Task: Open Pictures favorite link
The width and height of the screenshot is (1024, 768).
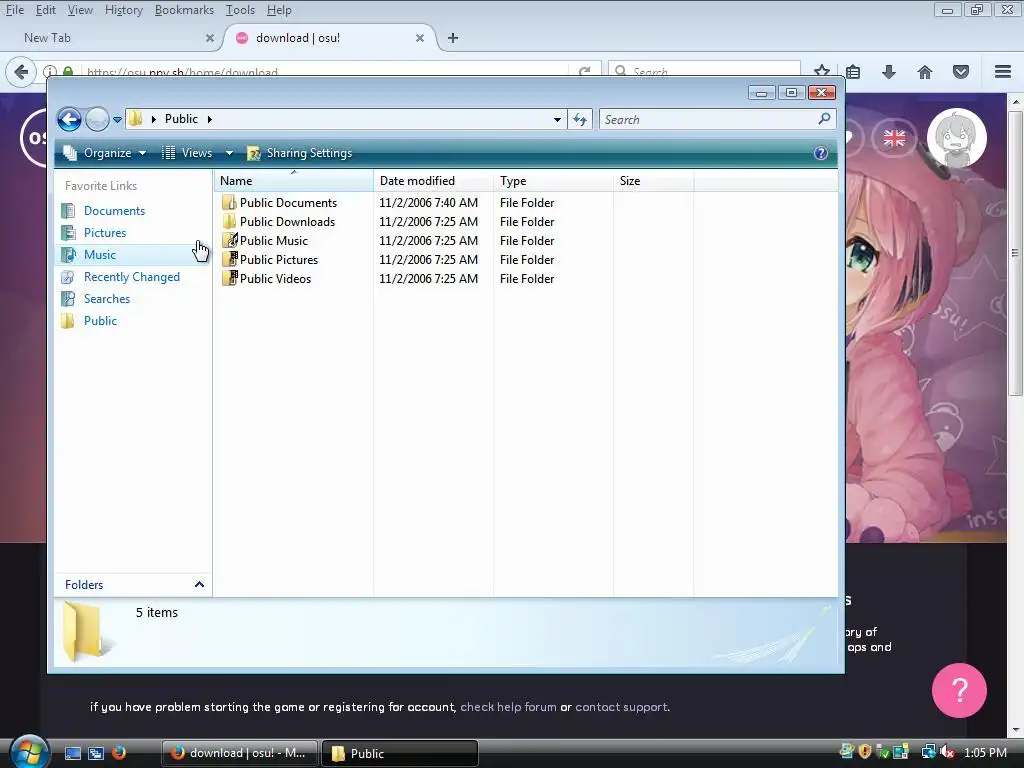Action: click(x=104, y=233)
